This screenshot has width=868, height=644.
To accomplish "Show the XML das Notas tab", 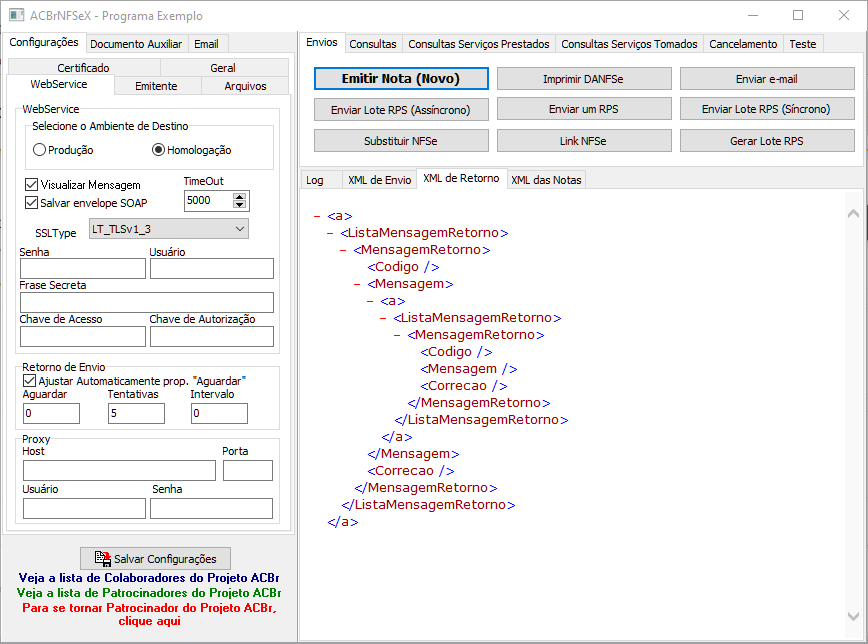I will (546, 180).
